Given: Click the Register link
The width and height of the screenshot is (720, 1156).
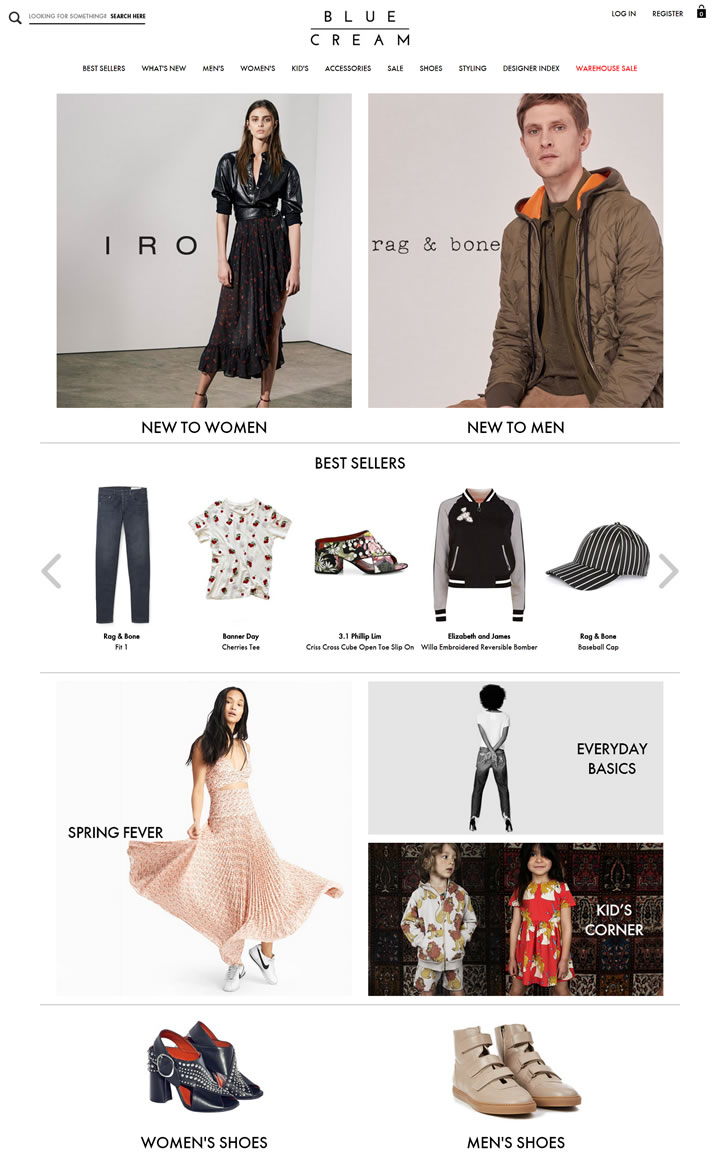Looking at the screenshot, I should tap(667, 14).
